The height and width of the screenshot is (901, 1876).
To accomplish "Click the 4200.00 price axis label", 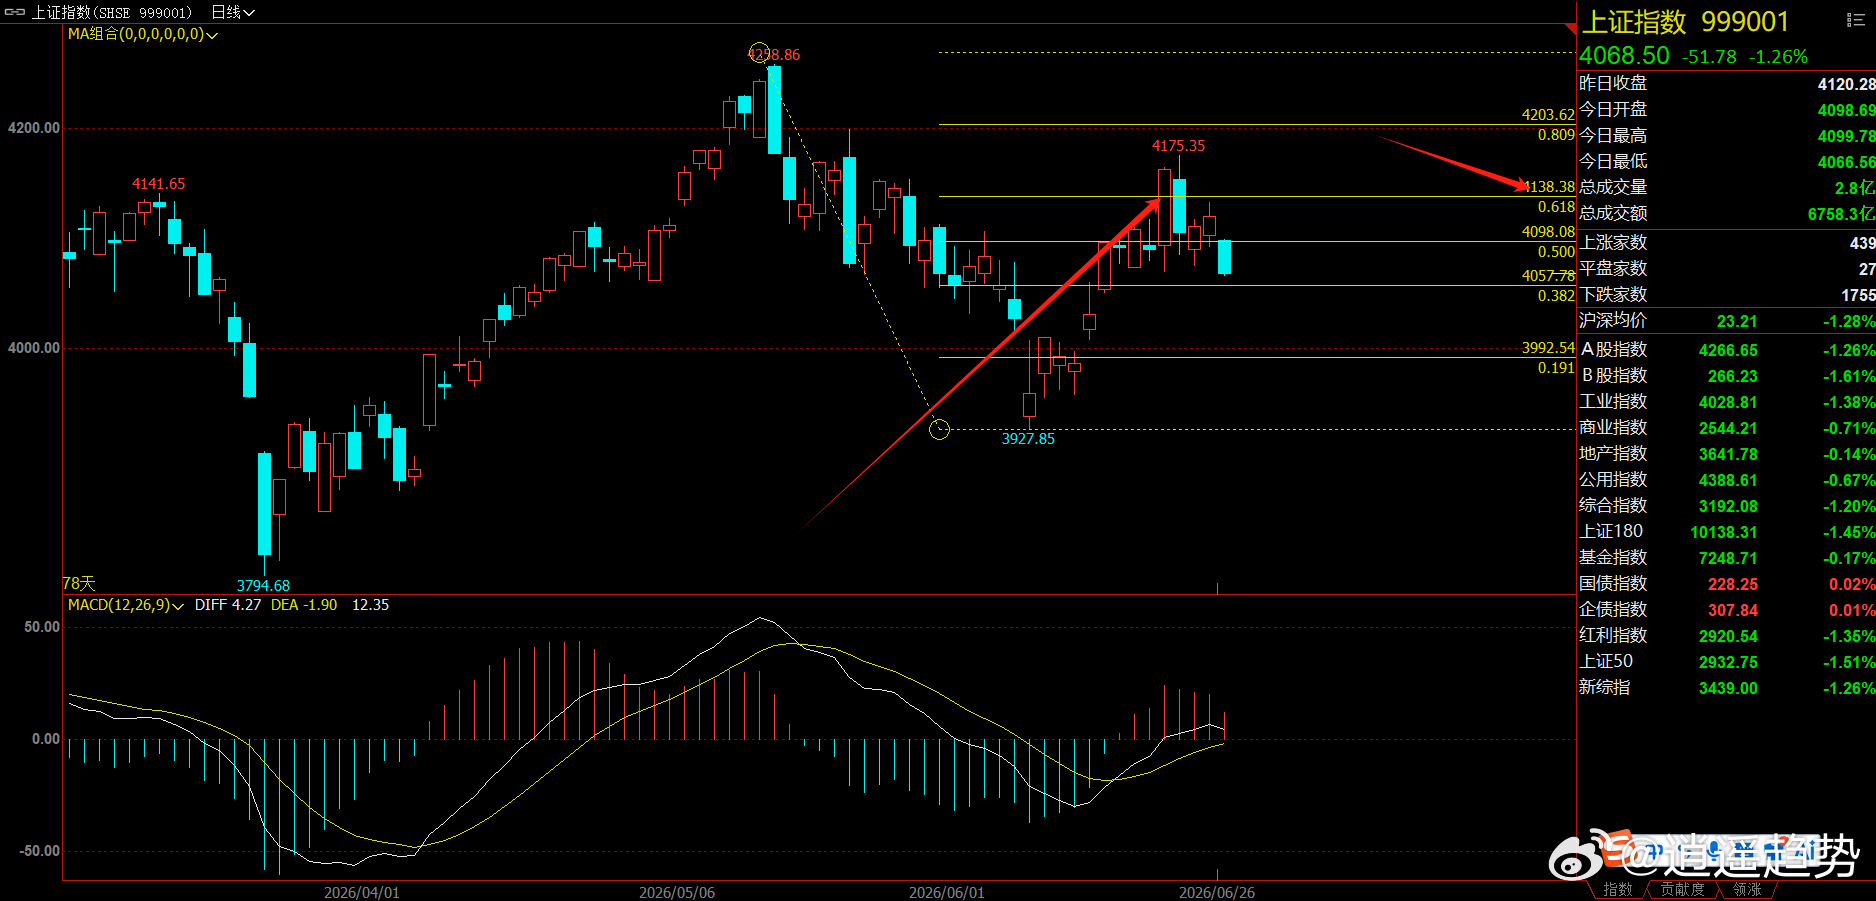I will [34, 128].
